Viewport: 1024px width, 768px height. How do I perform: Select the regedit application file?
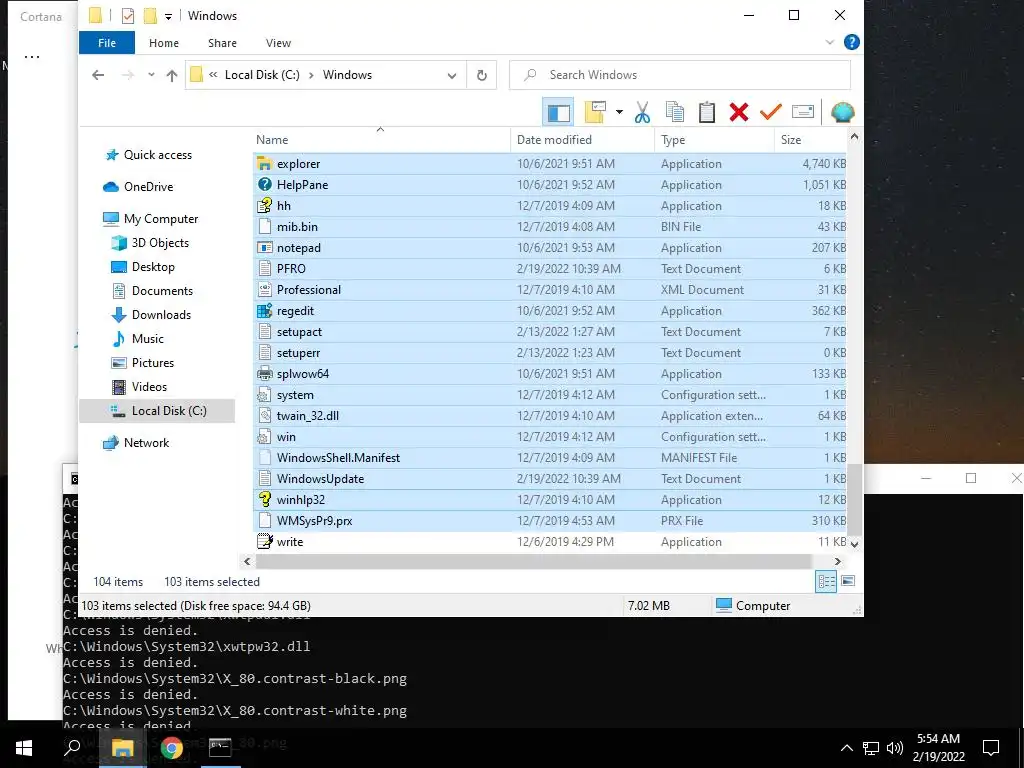[x=549, y=311]
